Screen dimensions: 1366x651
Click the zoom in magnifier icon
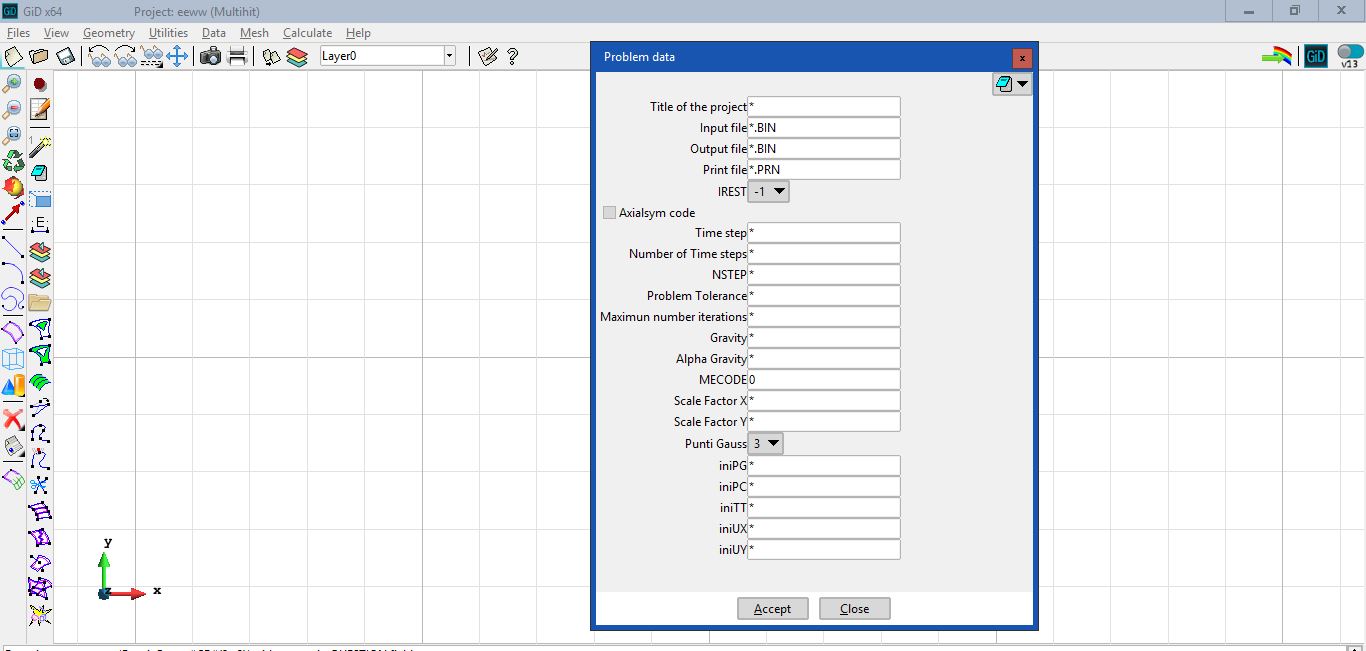(13, 84)
